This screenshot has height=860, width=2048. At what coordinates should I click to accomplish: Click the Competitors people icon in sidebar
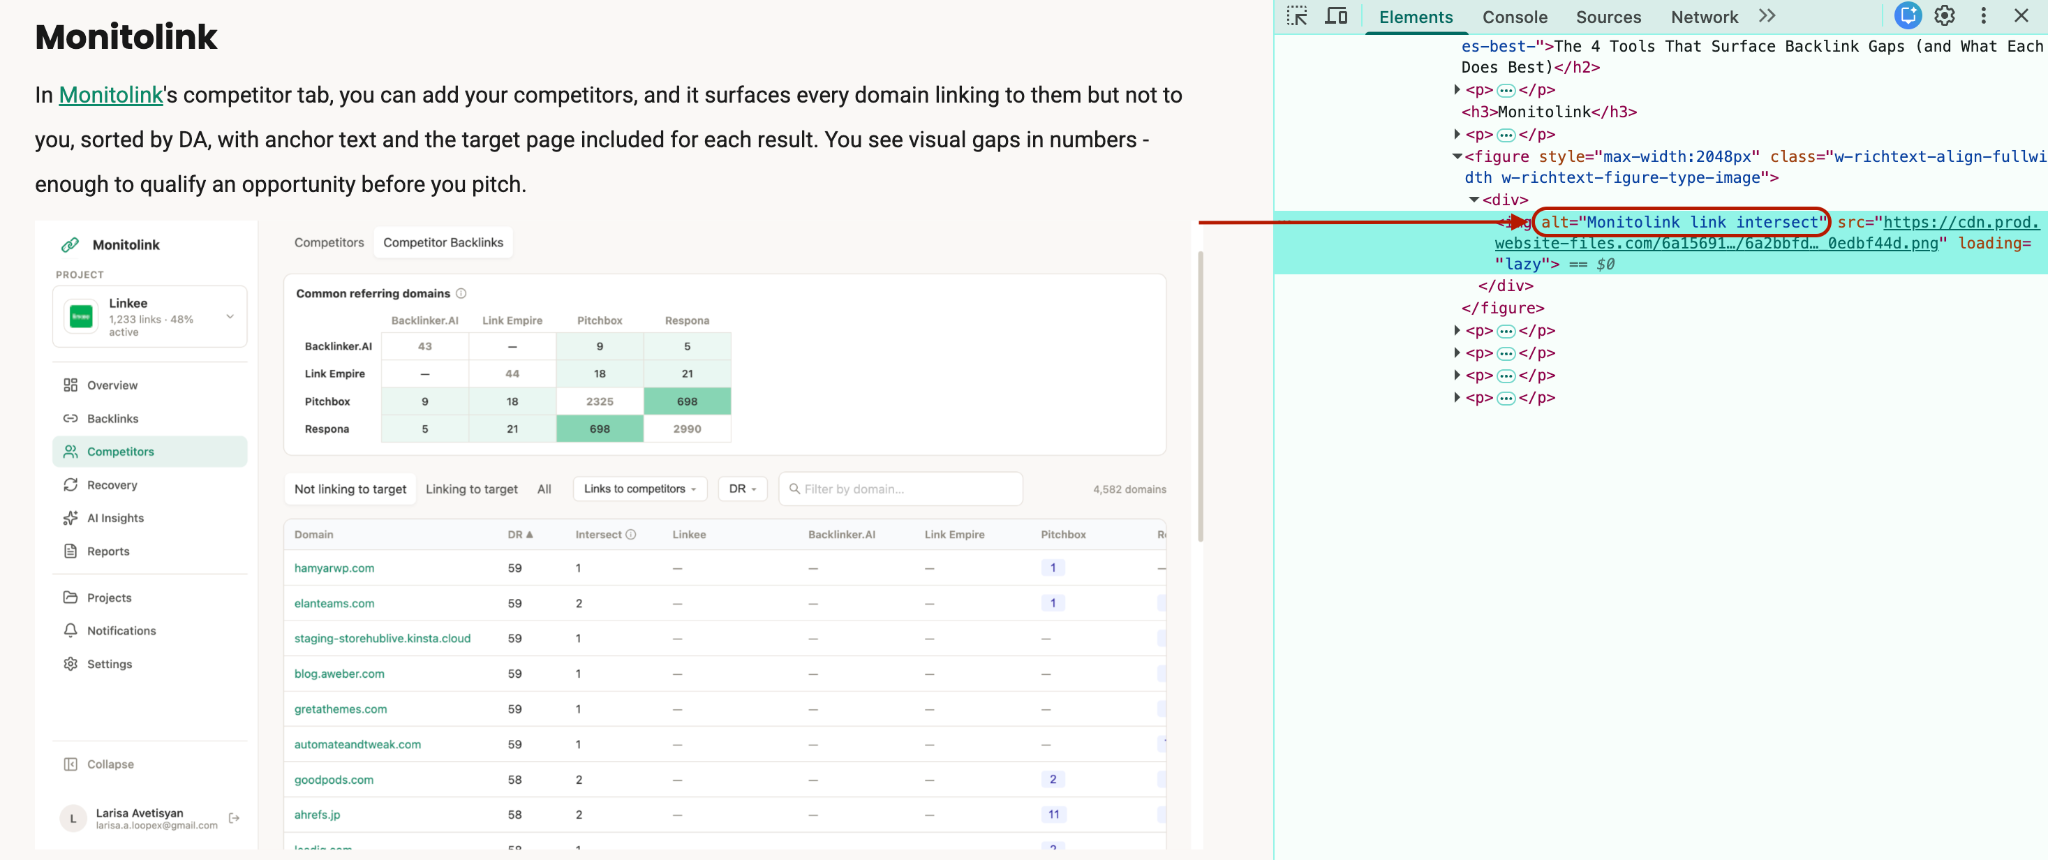click(x=70, y=451)
